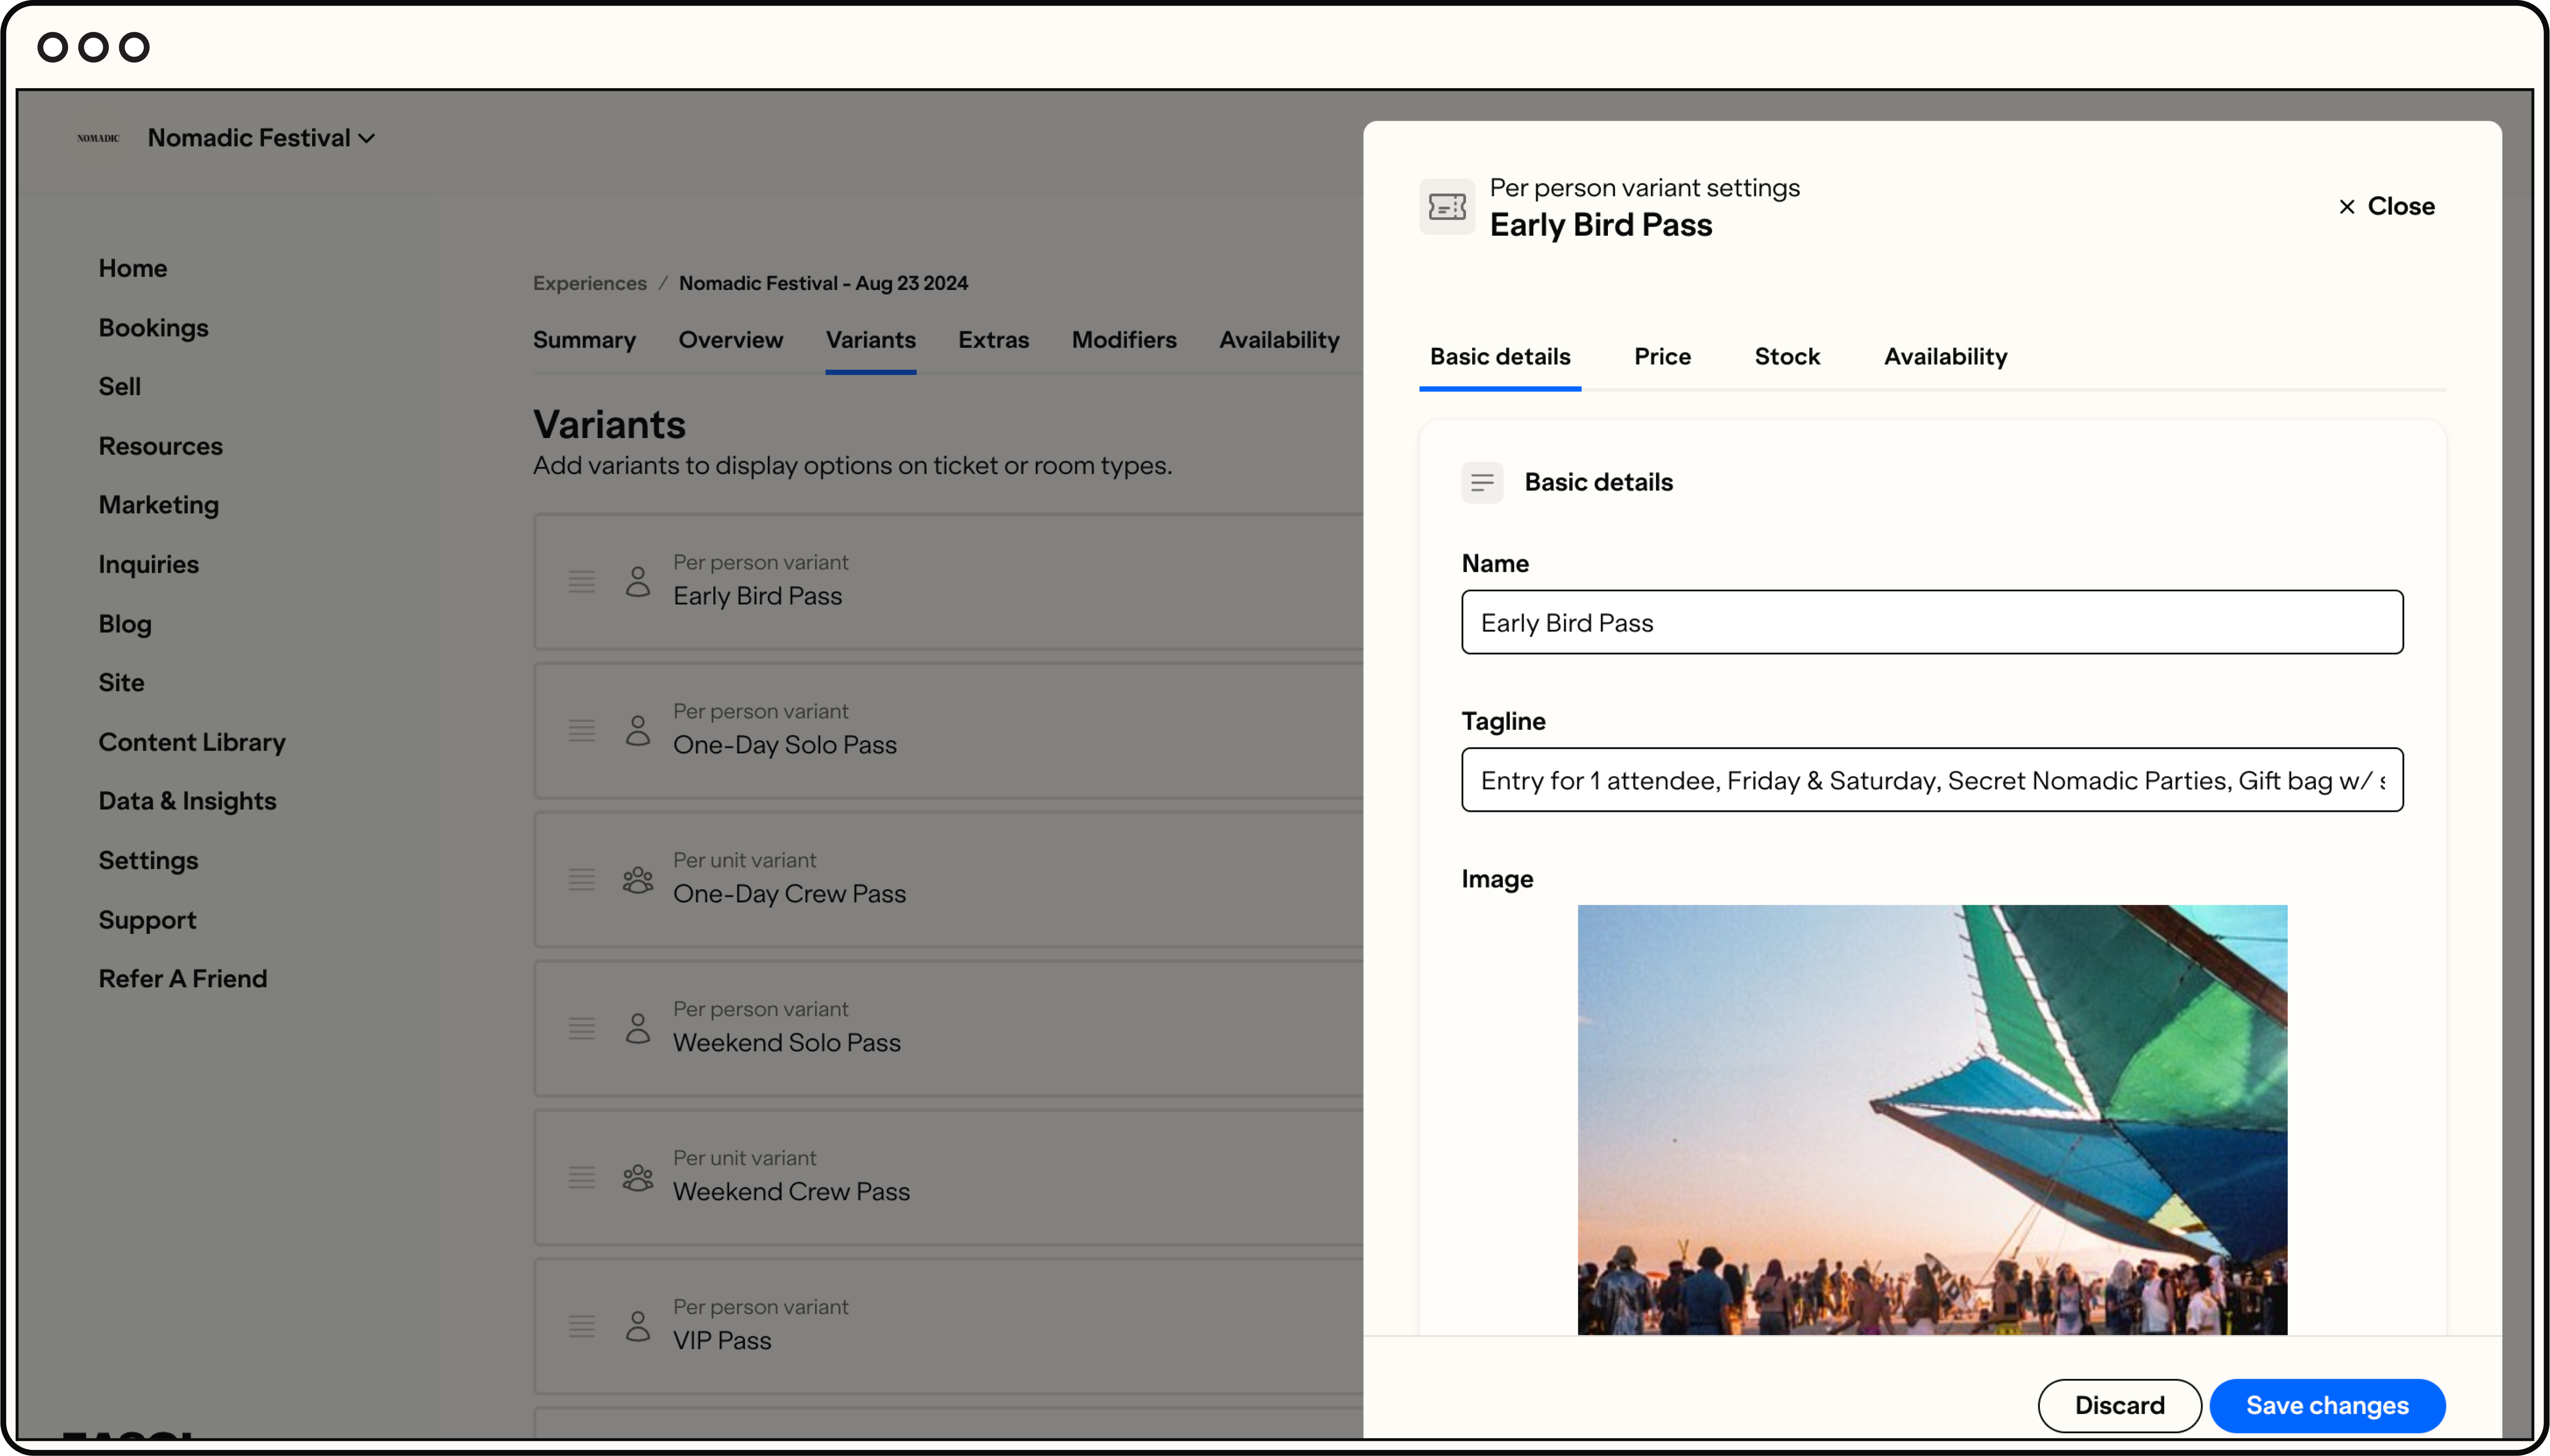The width and height of the screenshot is (2550, 1456).
Task: Click group icon beside One-Day Crew Pass
Action: [x=638, y=879]
